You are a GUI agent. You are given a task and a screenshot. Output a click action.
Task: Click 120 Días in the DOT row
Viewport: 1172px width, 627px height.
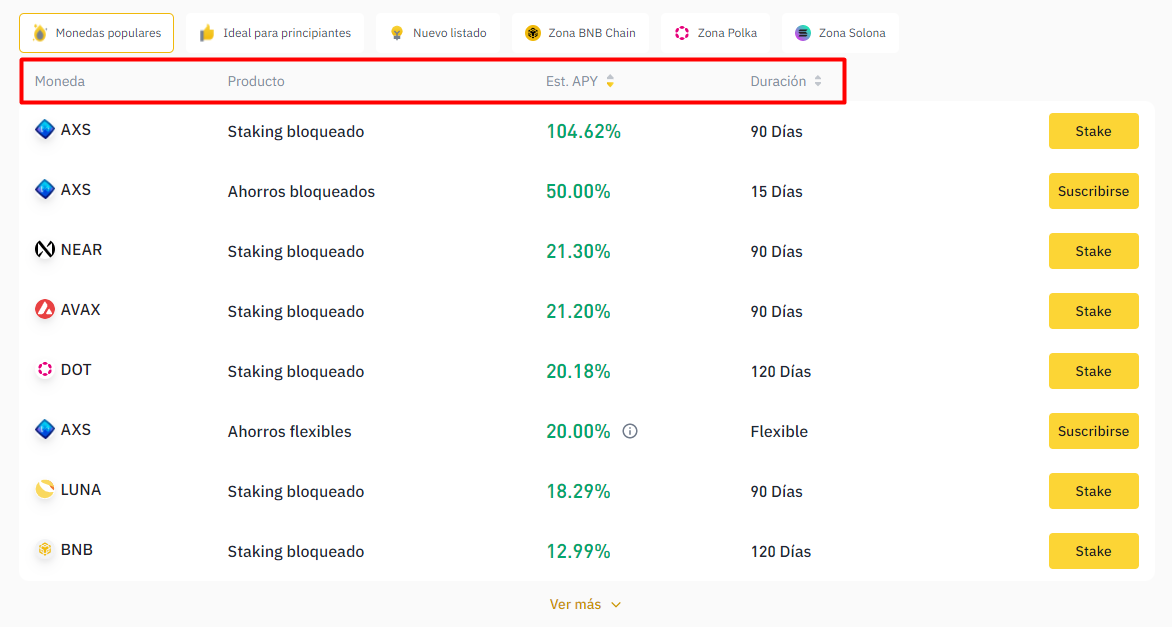780,371
